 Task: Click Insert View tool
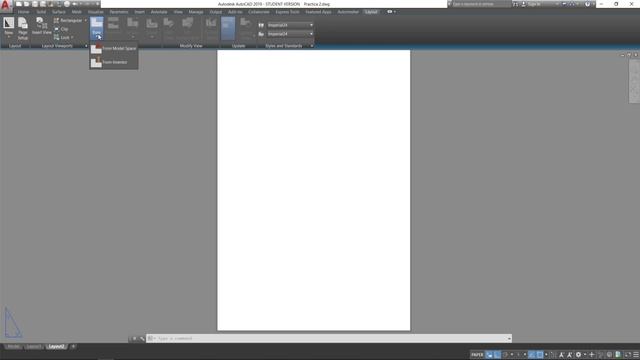(x=42, y=26)
